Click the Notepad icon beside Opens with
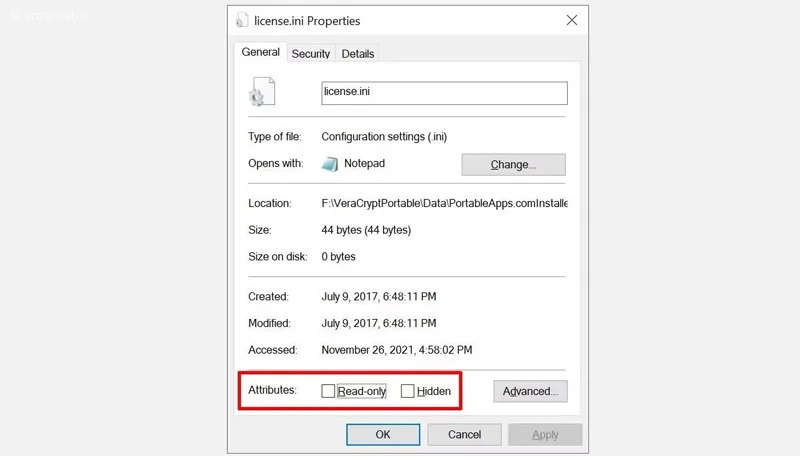Image resolution: width=800 pixels, height=456 pixels. [331, 164]
